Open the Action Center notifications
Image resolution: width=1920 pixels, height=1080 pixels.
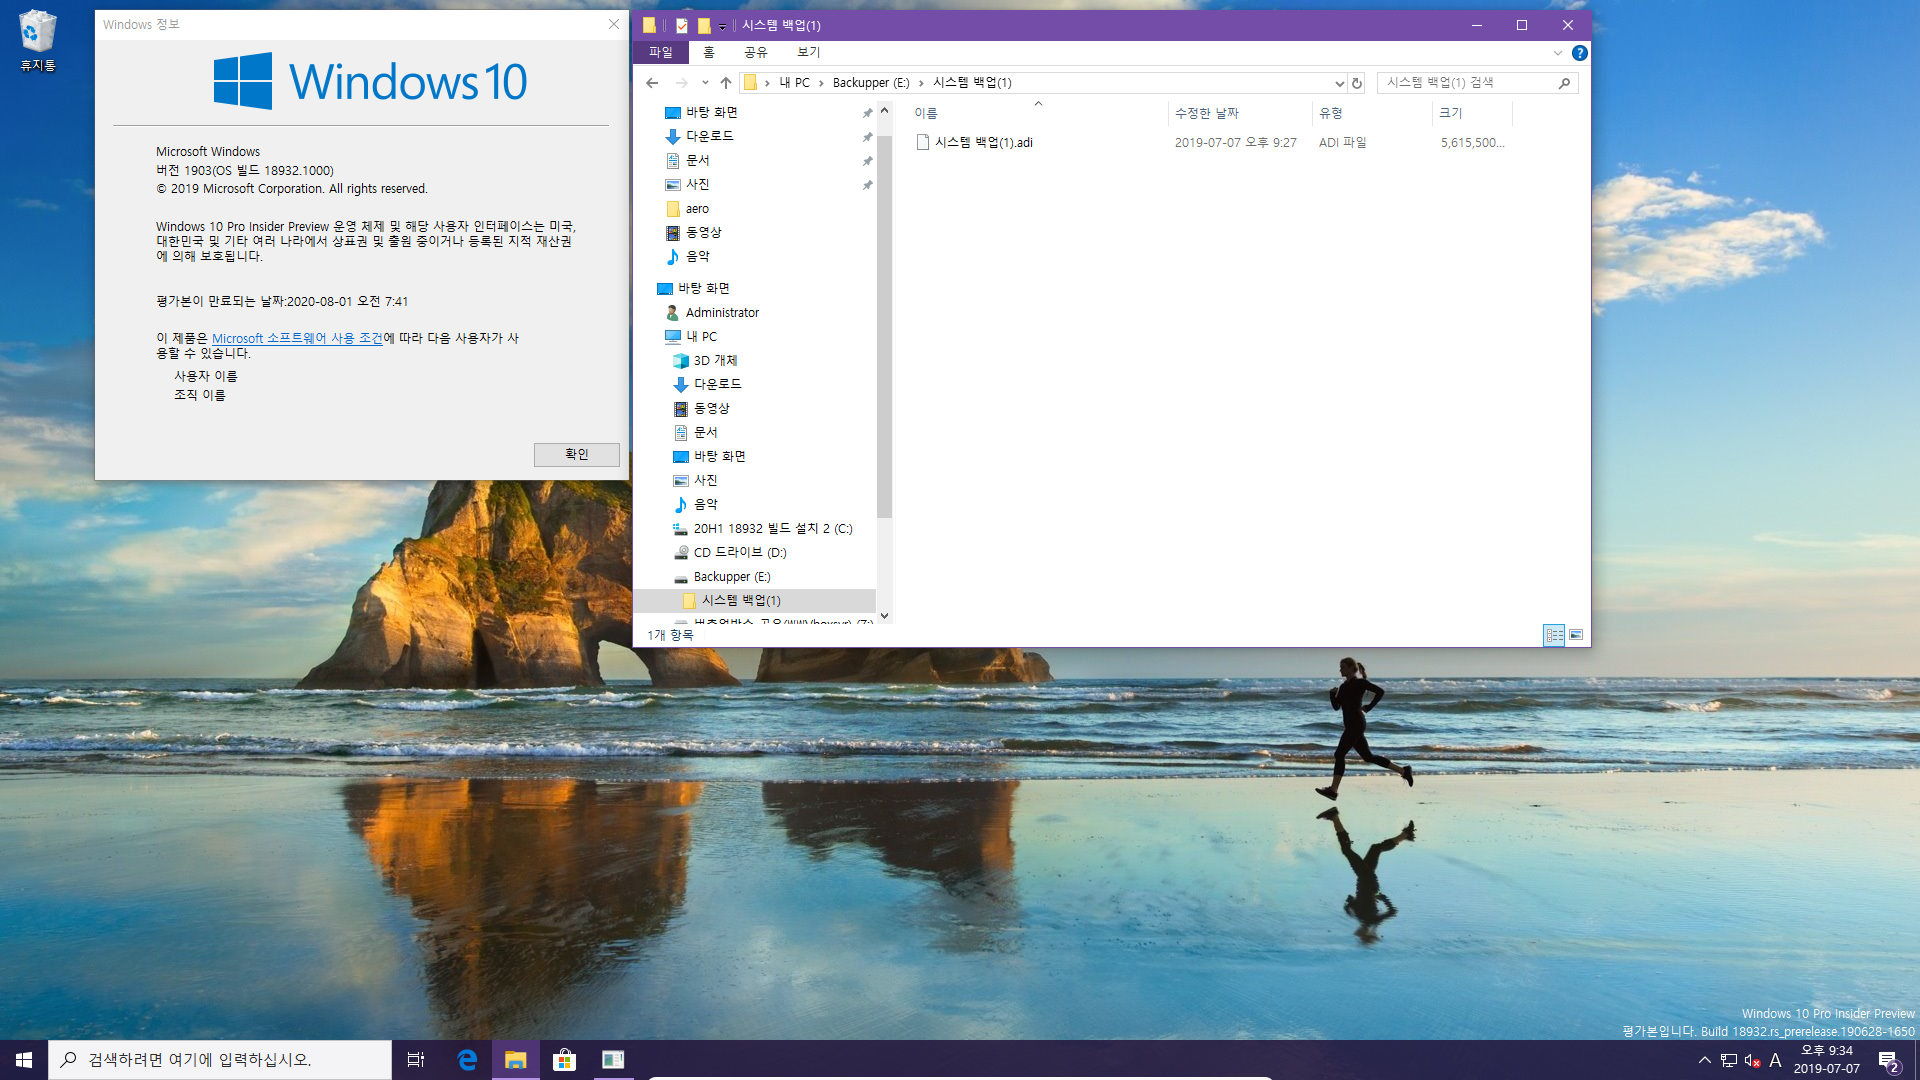(1889, 1060)
